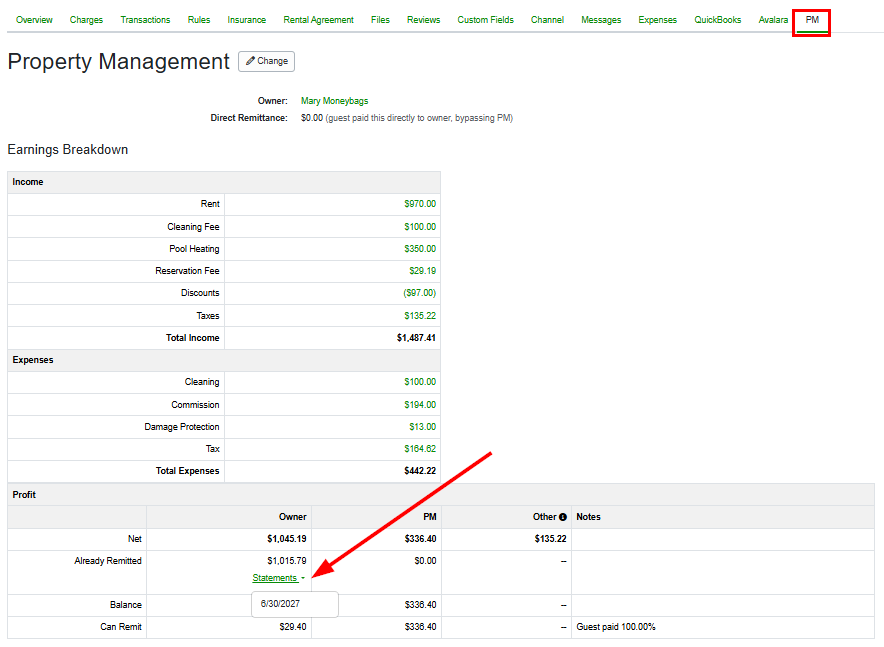Select the 6/30/2027 statement entry
The width and height of the screenshot is (884, 647).
pos(280,604)
